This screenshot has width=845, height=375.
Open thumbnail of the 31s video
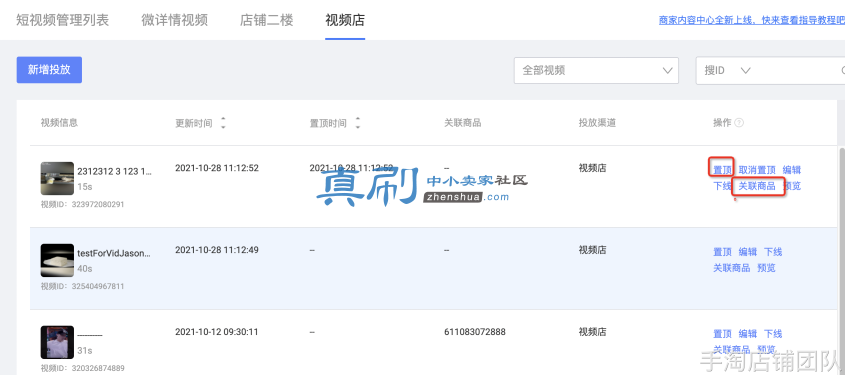tap(57, 342)
